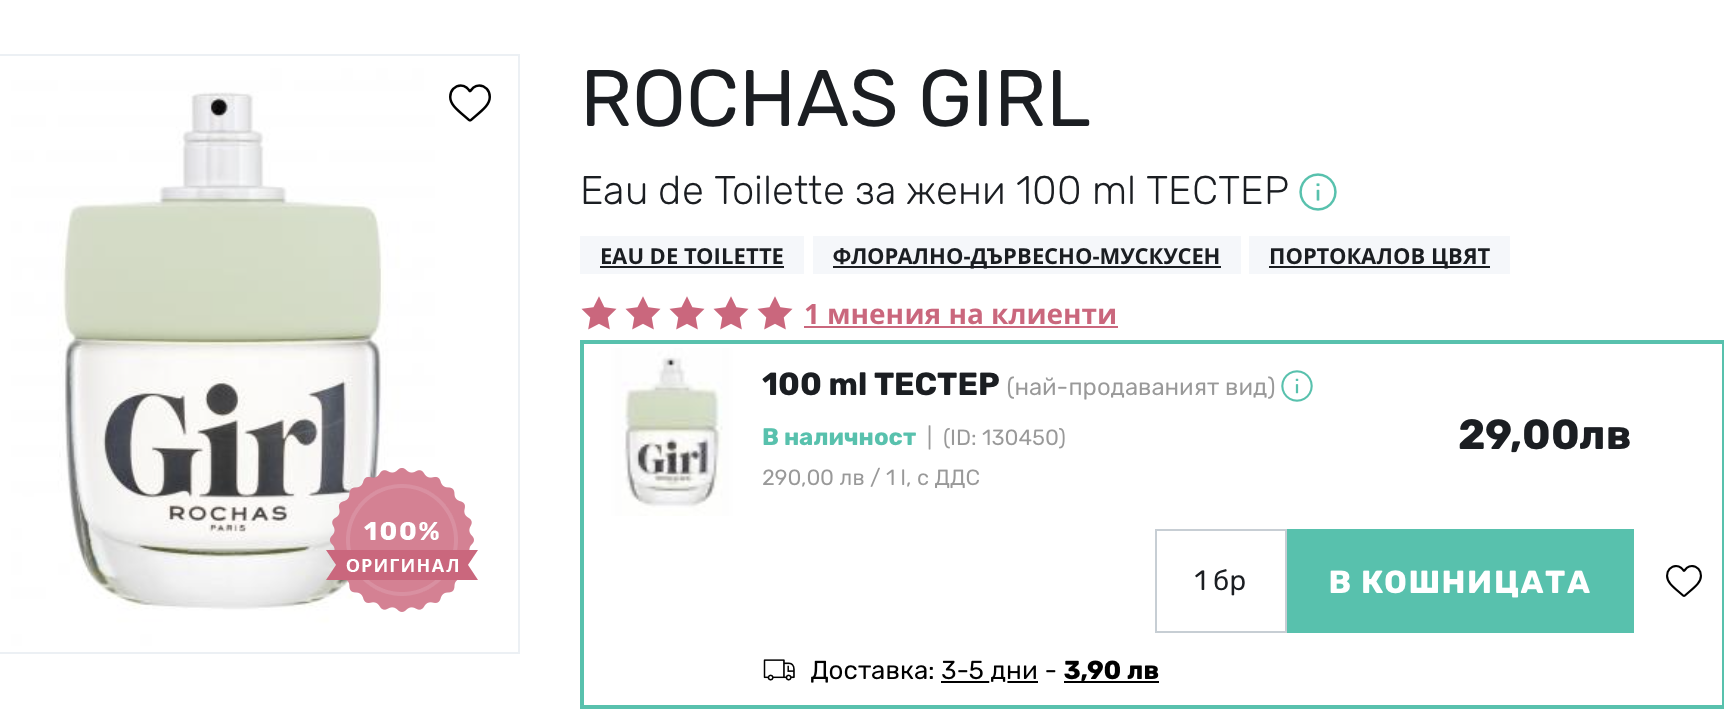Viewport: 1724px width, 724px height.
Task: Open the ПОРТОКАЛОВ ЦВЯТ tag
Action: click(1379, 256)
